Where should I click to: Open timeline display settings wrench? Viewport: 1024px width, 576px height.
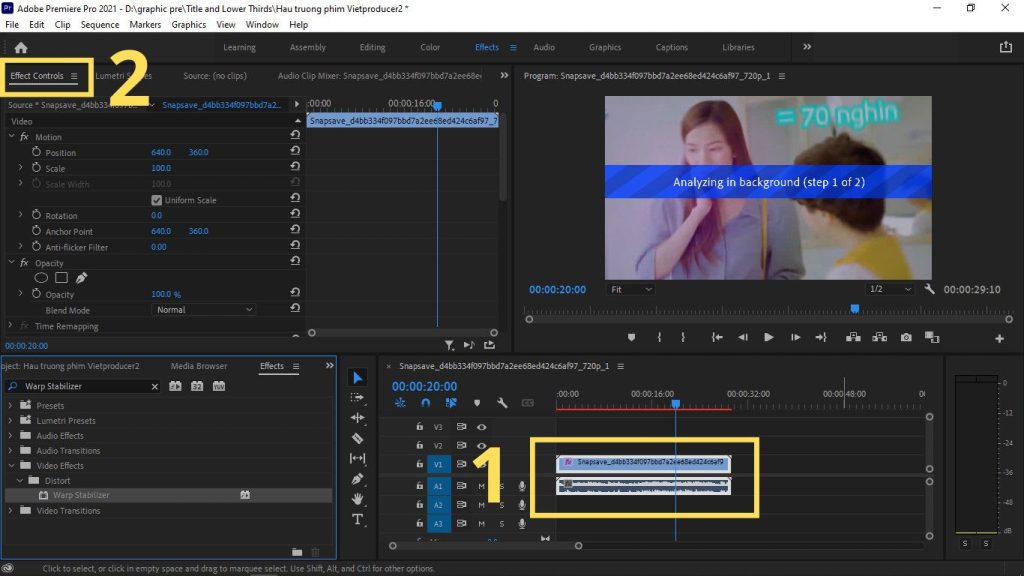[501, 403]
